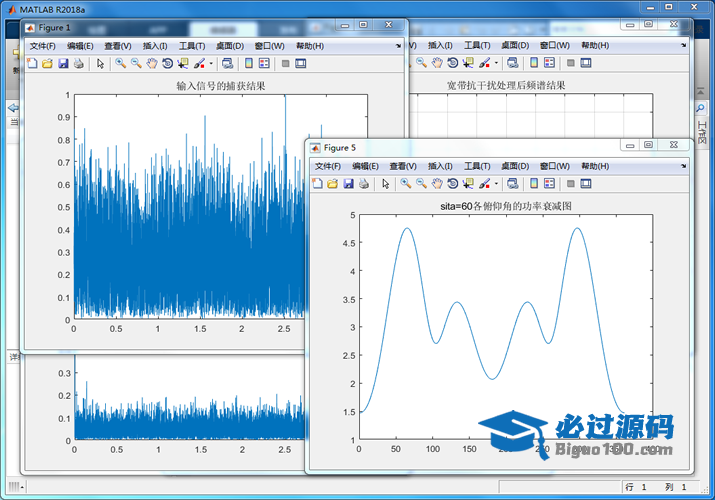Hide Plot Tools icon in Figure 5
The image size is (715, 500).
click(570, 184)
